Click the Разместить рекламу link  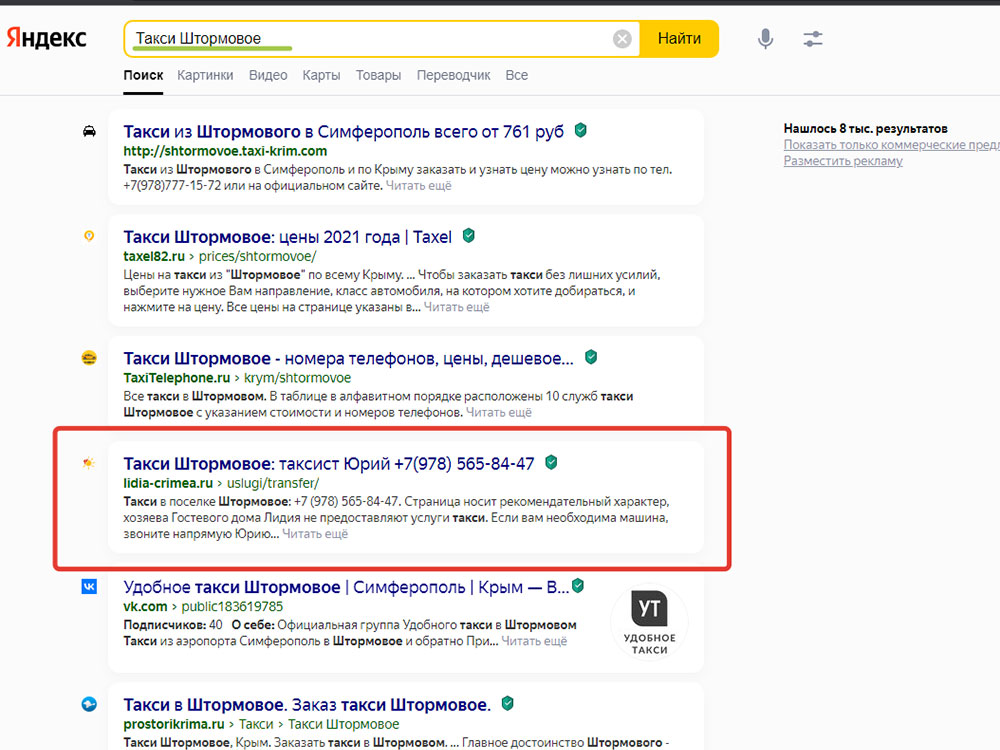click(843, 161)
